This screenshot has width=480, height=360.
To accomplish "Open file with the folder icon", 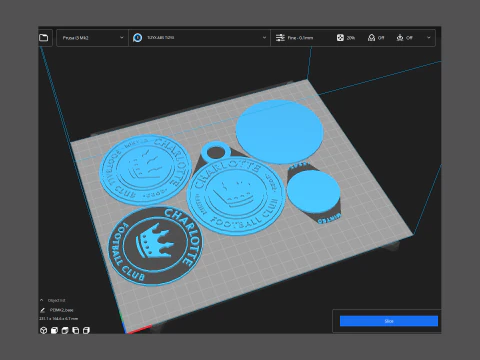I will 44,38.
